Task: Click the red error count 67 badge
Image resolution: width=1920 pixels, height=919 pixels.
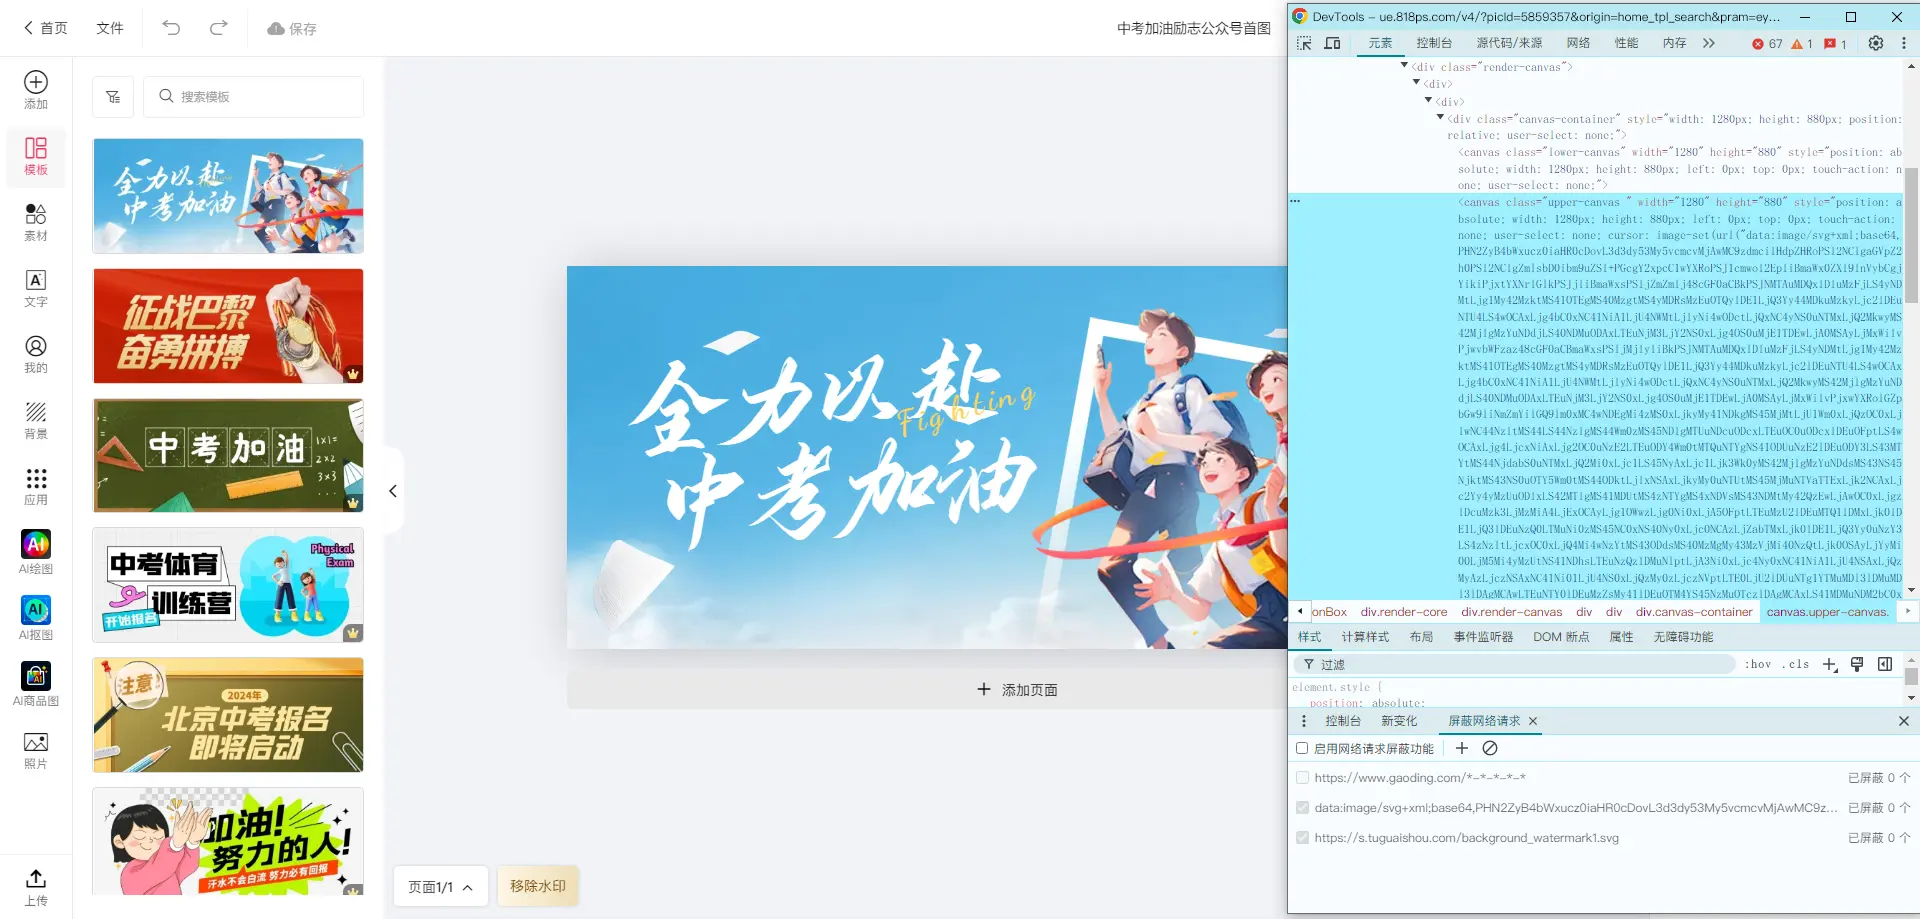Action: coord(1767,44)
